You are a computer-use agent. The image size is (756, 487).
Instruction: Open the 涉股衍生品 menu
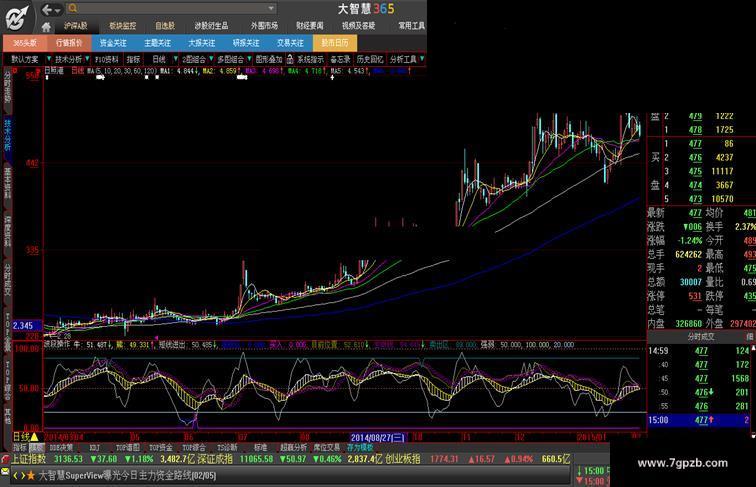tap(211, 26)
